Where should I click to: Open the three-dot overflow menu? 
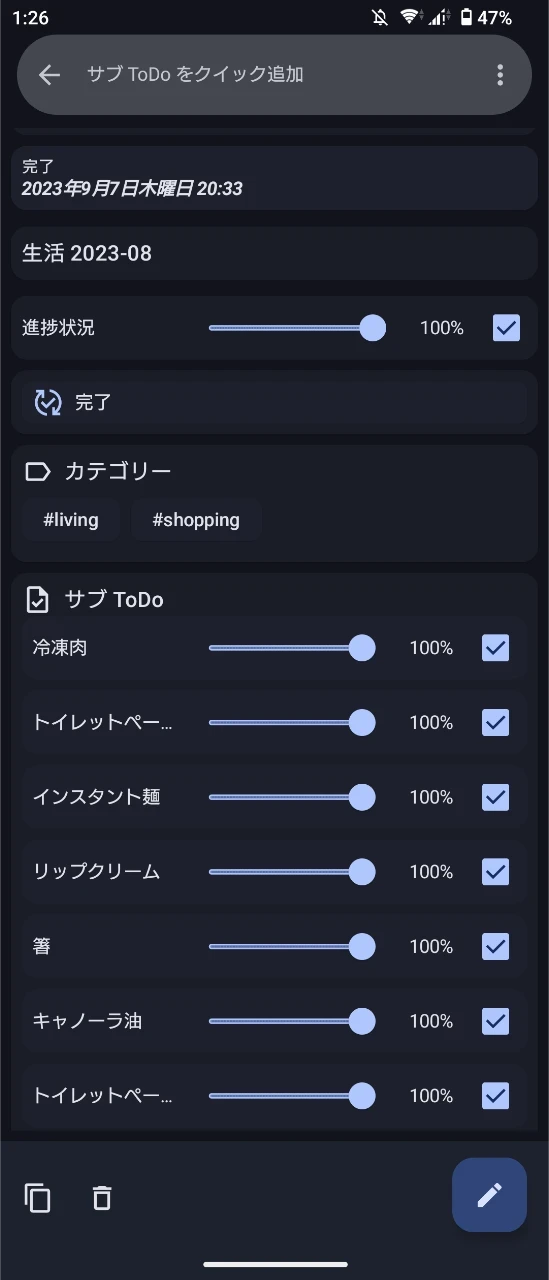coord(500,75)
